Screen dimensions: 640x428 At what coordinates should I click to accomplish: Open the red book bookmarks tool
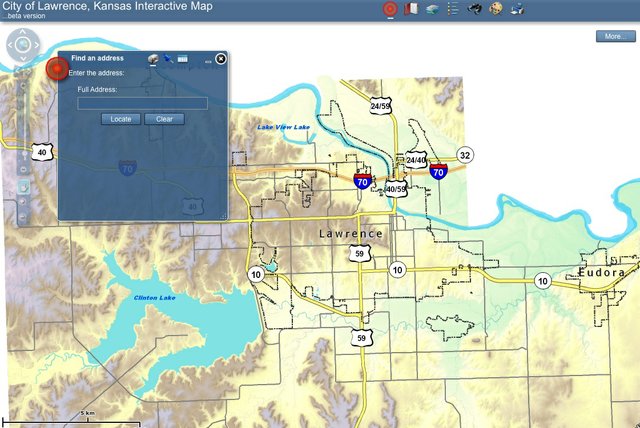click(411, 9)
